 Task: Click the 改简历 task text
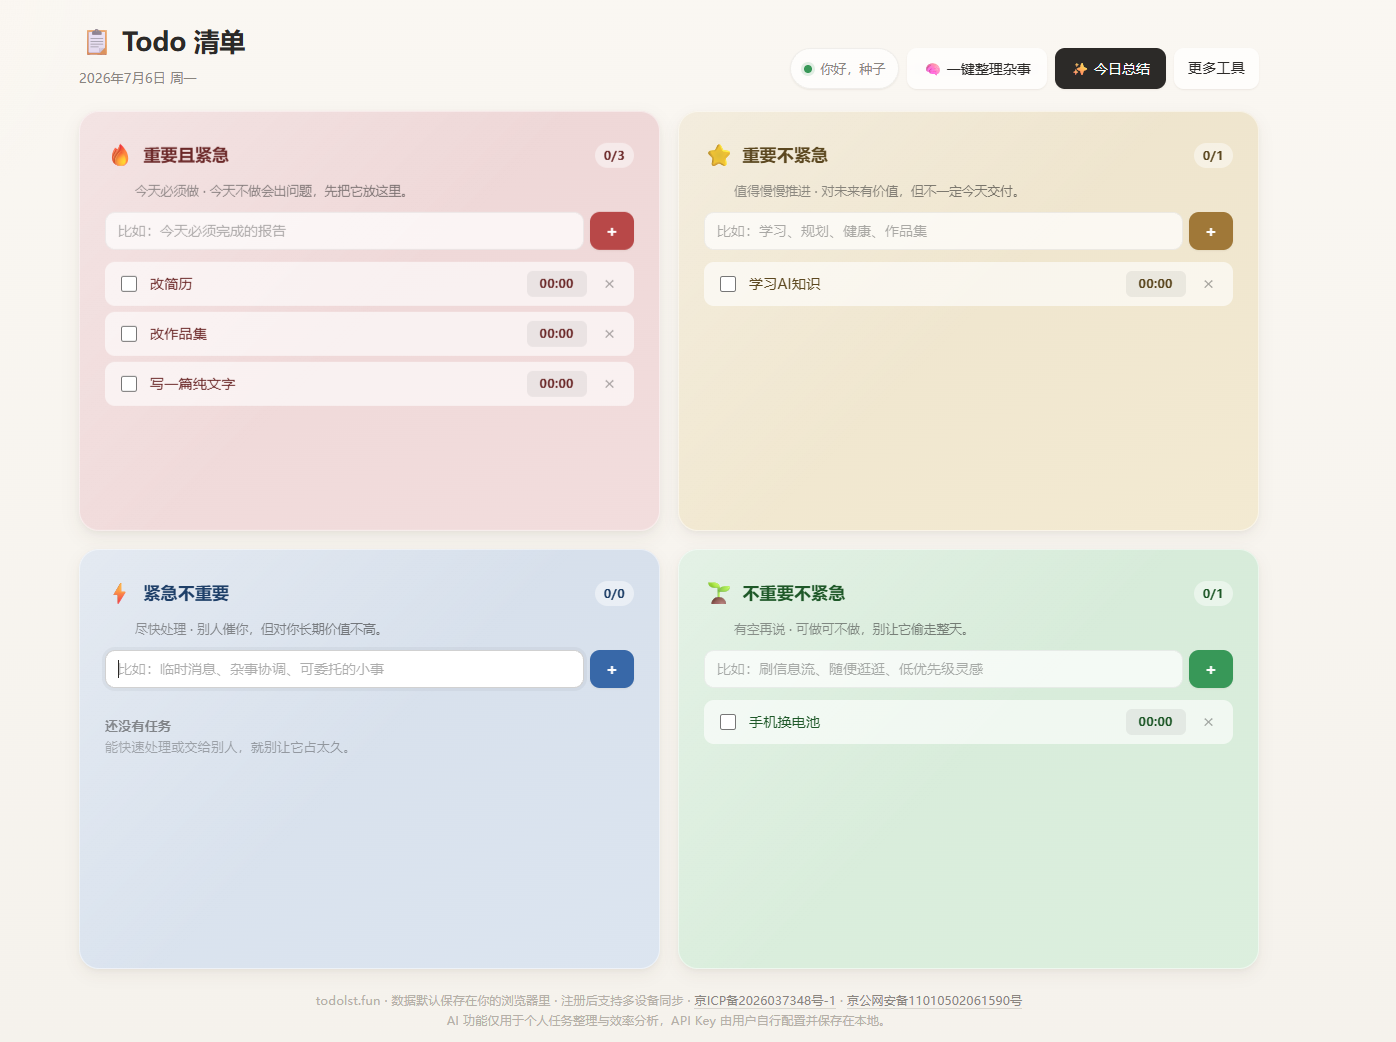171,284
